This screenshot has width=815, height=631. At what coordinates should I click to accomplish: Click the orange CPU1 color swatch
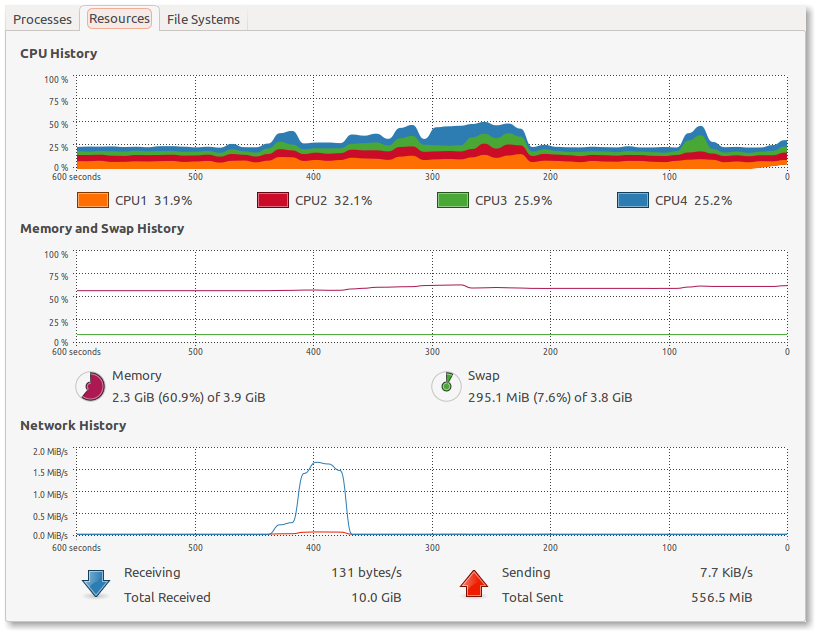[93, 200]
